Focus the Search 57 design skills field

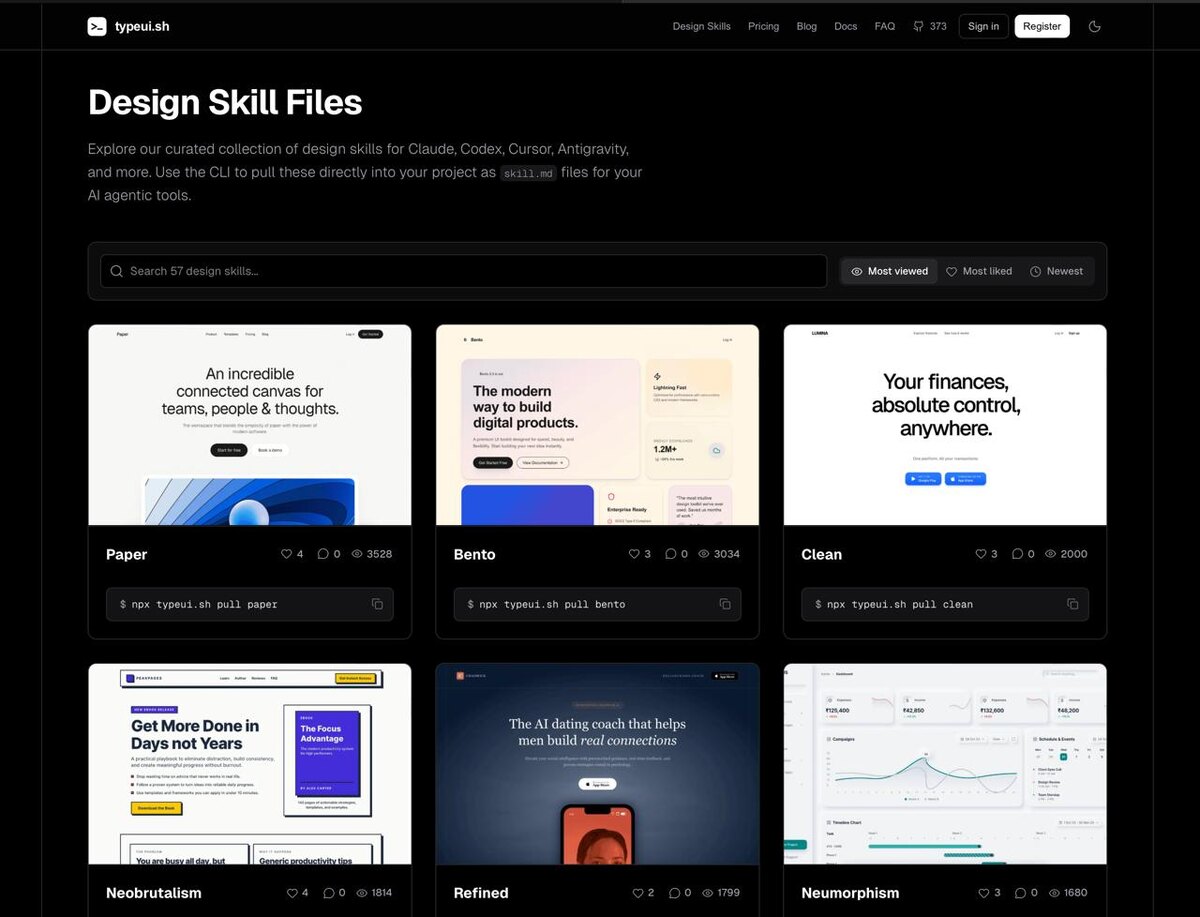[464, 271]
